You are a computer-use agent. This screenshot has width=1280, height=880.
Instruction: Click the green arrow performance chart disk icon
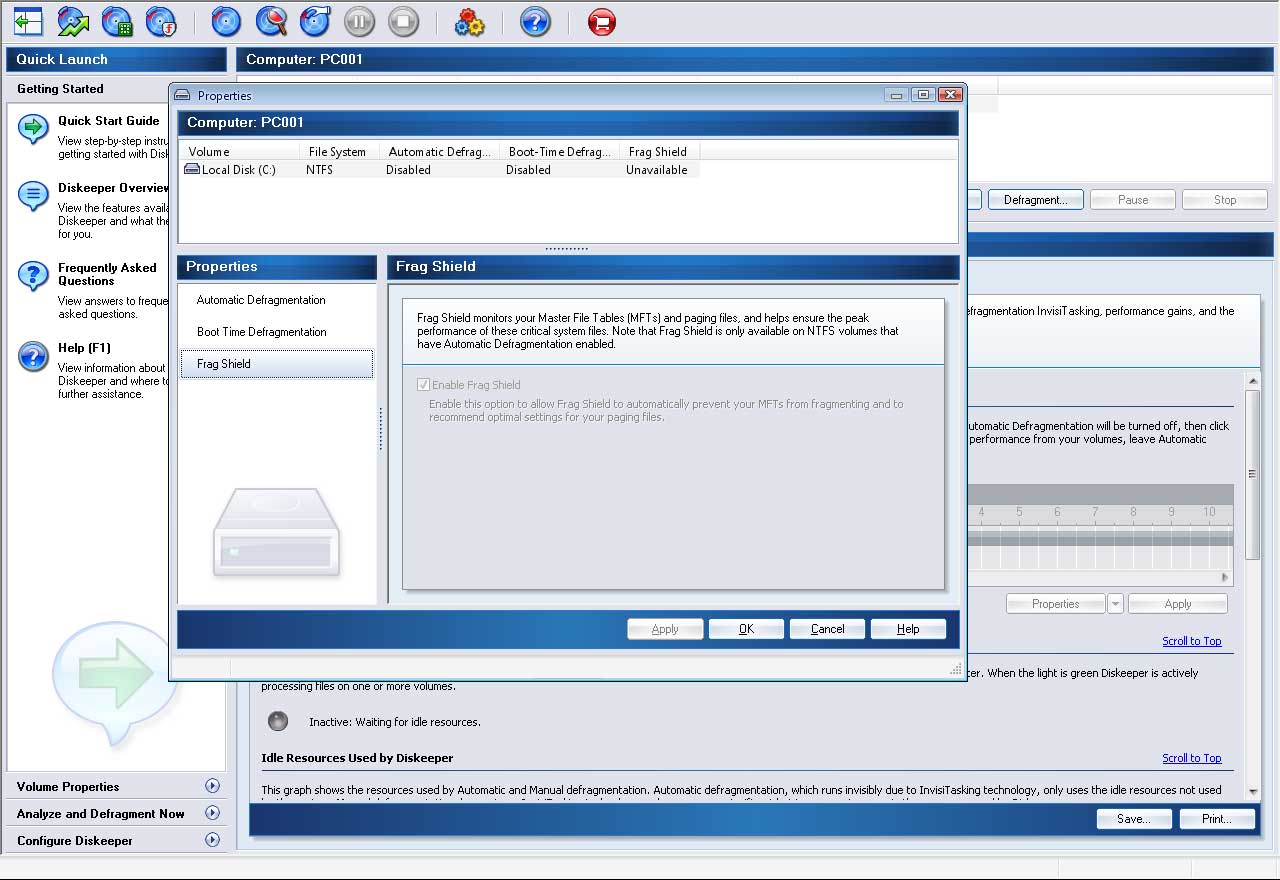(73, 21)
